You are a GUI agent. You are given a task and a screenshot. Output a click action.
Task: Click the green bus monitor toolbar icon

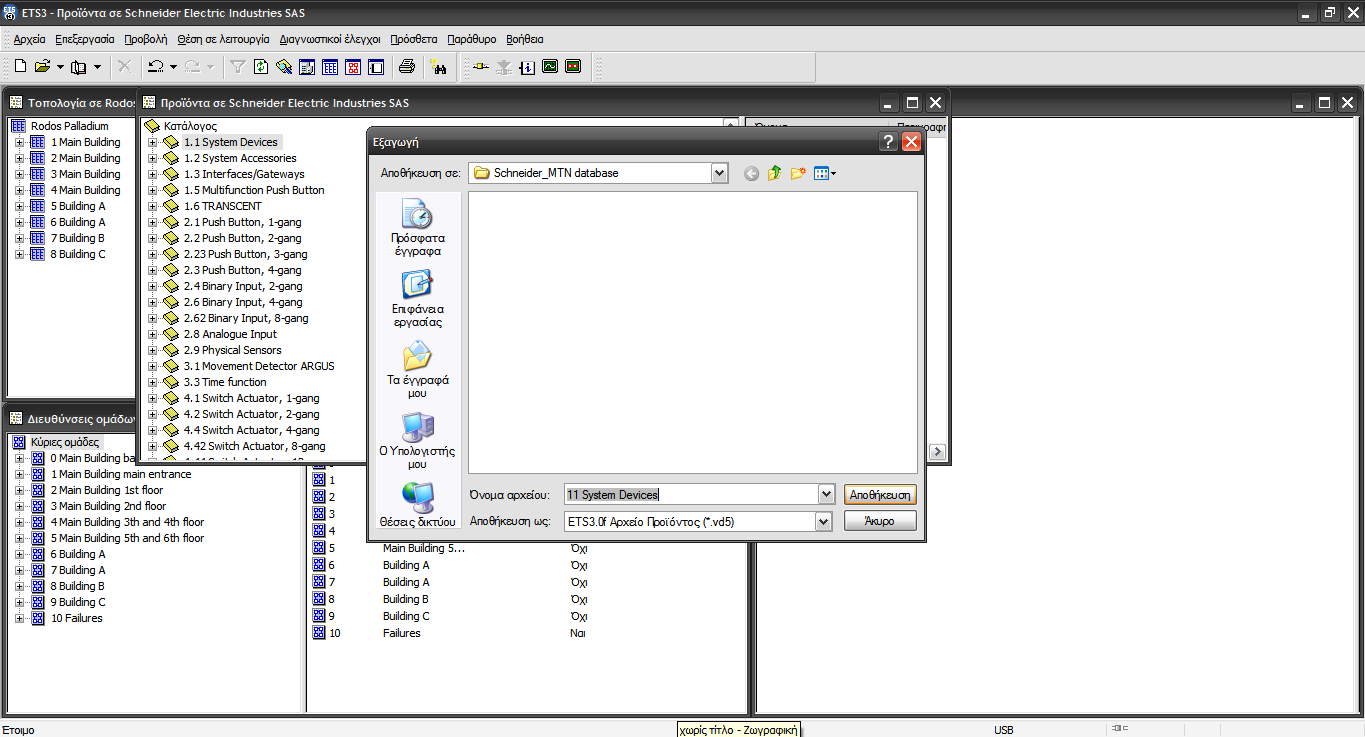[x=550, y=67]
